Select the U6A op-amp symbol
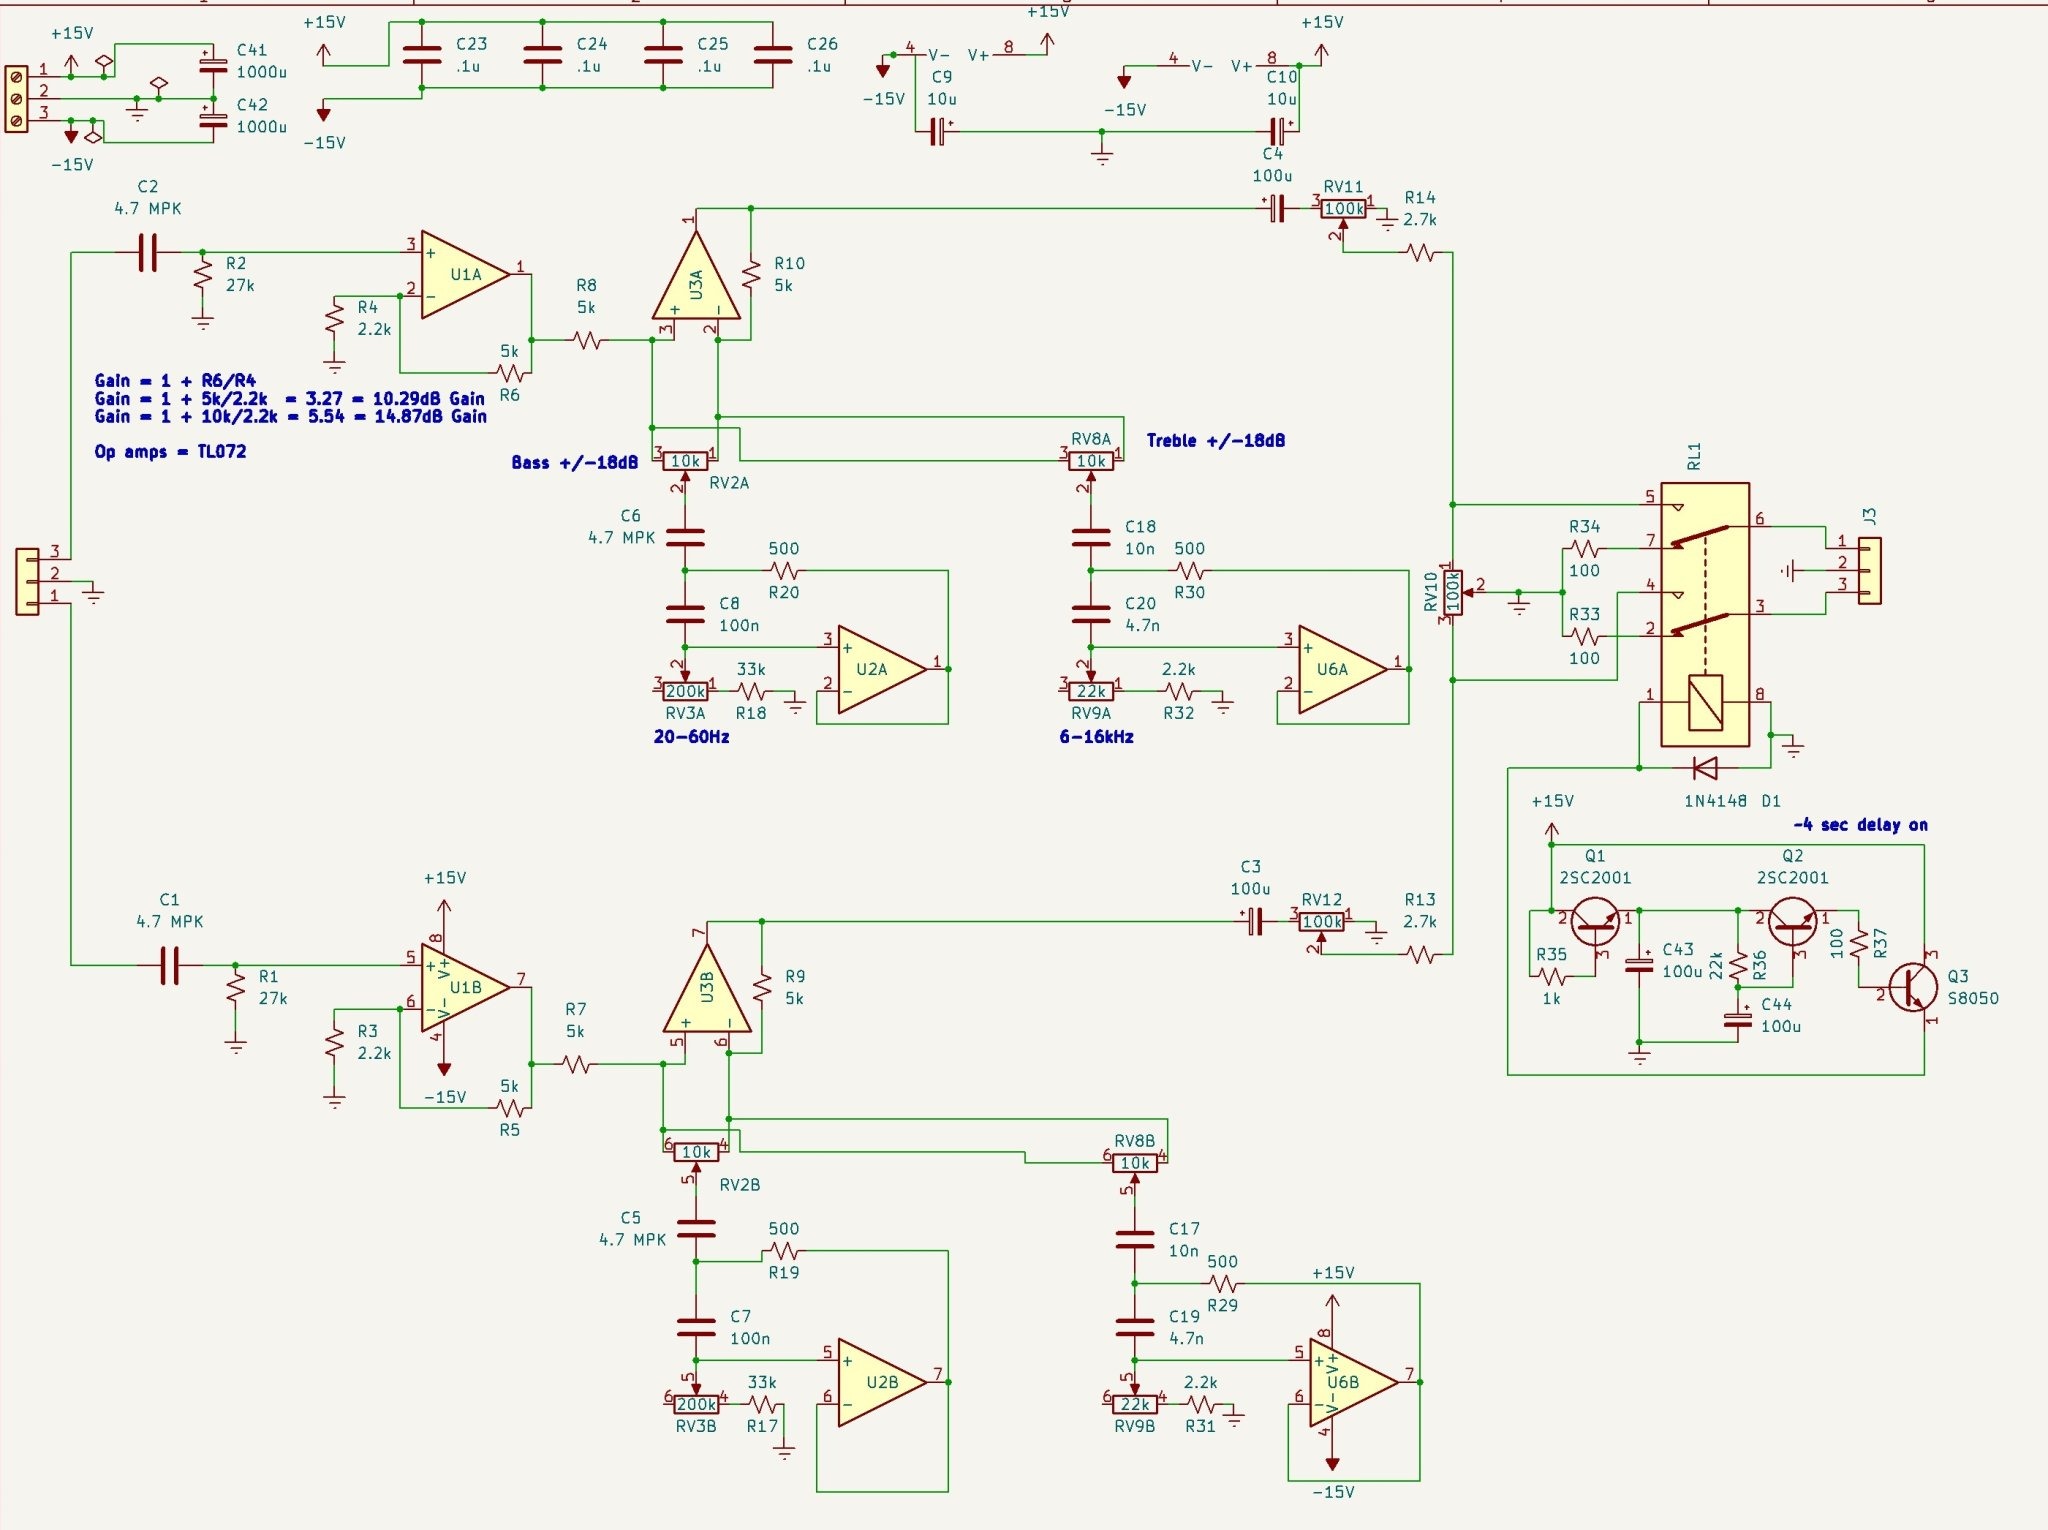The image size is (2048, 1530). 1342,669
